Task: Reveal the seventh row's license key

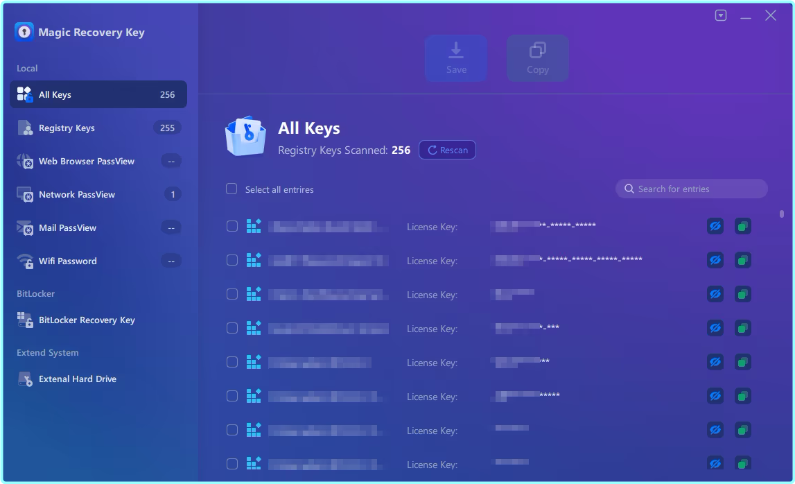Action: tap(715, 430)
